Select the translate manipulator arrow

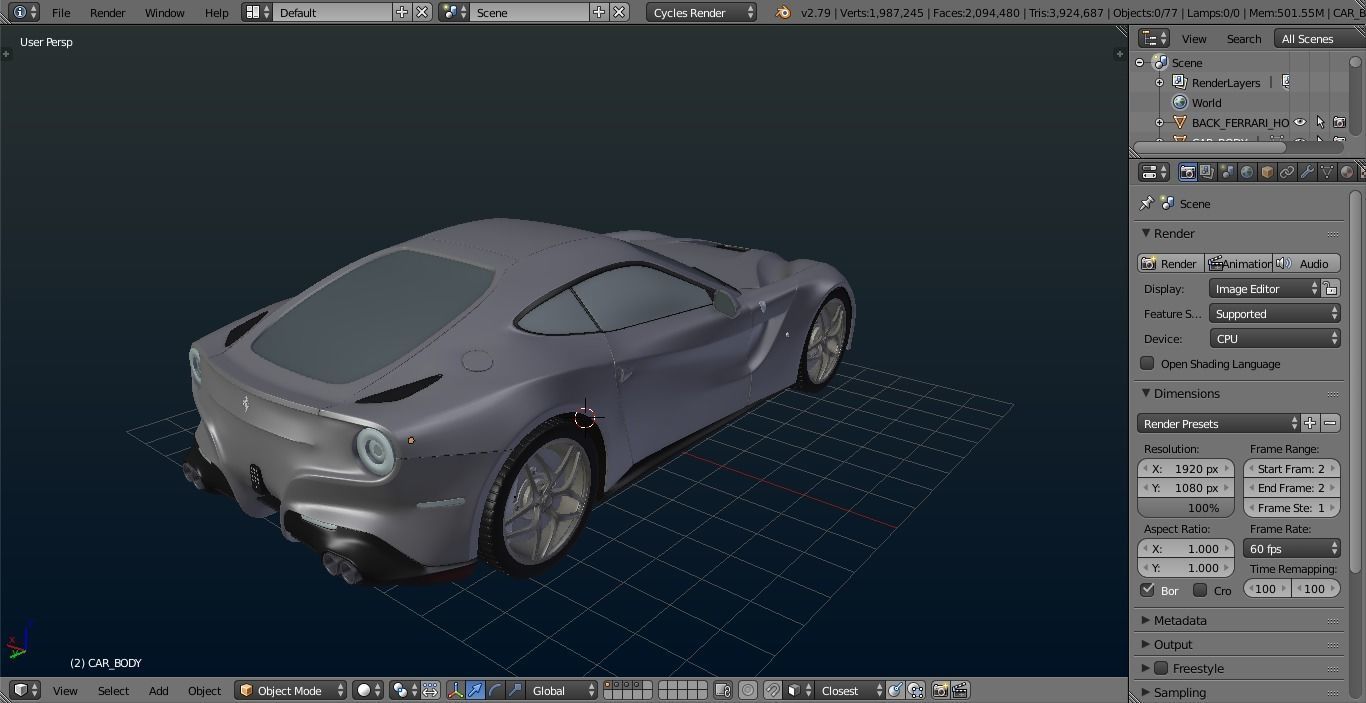pos(475,690)
